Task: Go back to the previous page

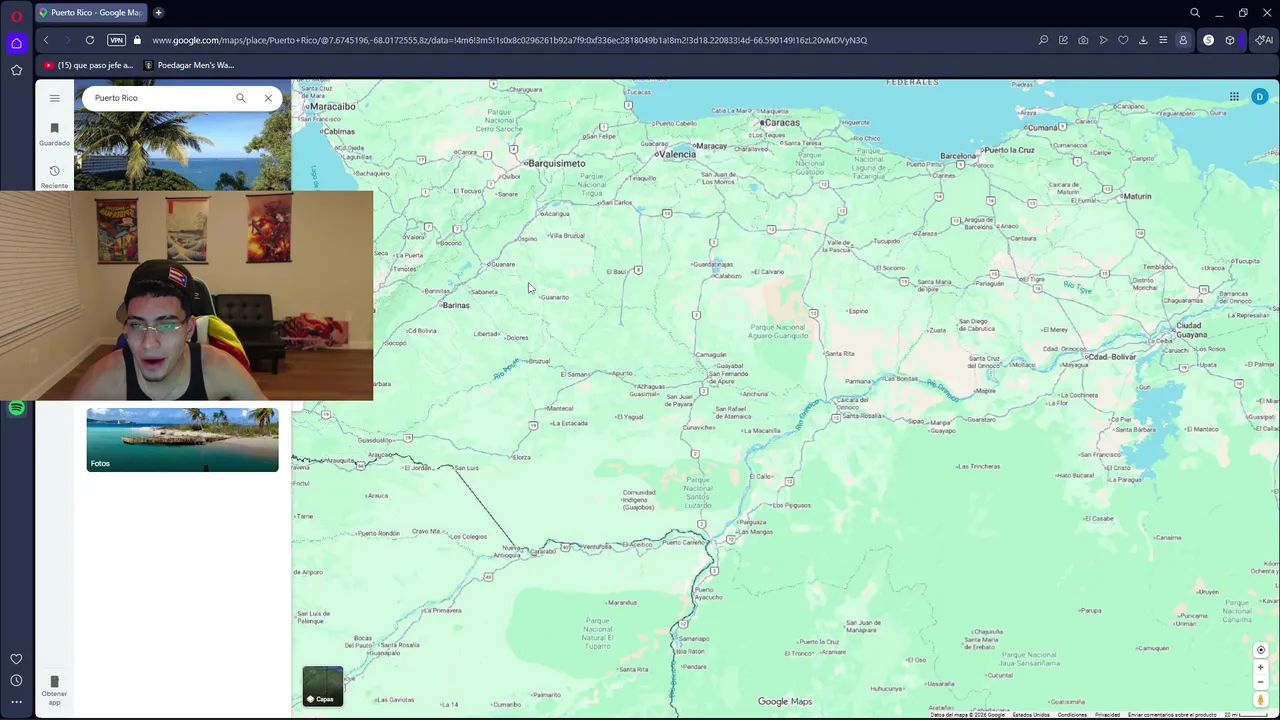Action: coord(46,40)
